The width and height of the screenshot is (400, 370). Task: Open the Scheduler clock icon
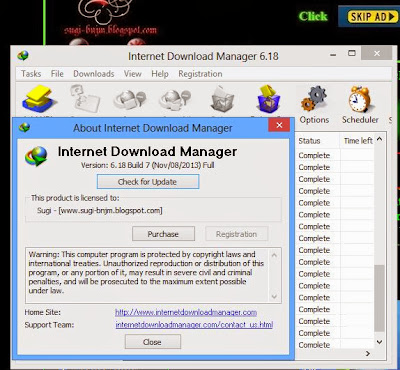pyautogui.click(x=360, y=105)
